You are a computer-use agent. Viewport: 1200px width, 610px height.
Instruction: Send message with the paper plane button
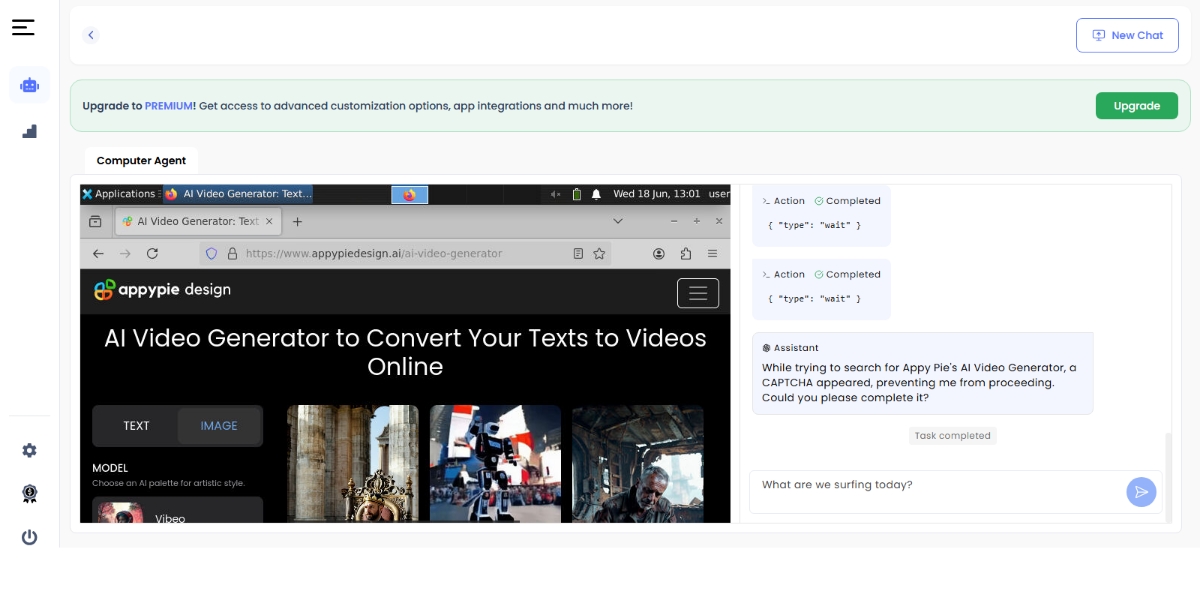point(1141,492)
